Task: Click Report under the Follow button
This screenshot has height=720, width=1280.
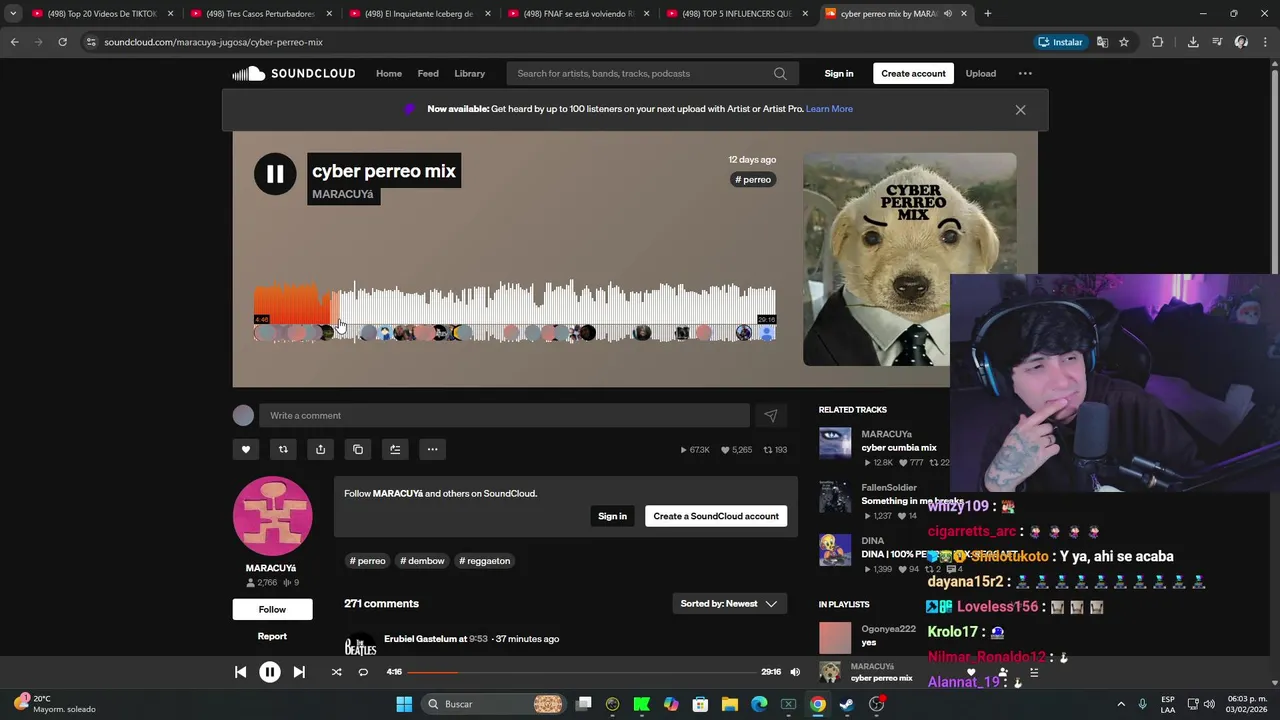Action: coord(272,636)
